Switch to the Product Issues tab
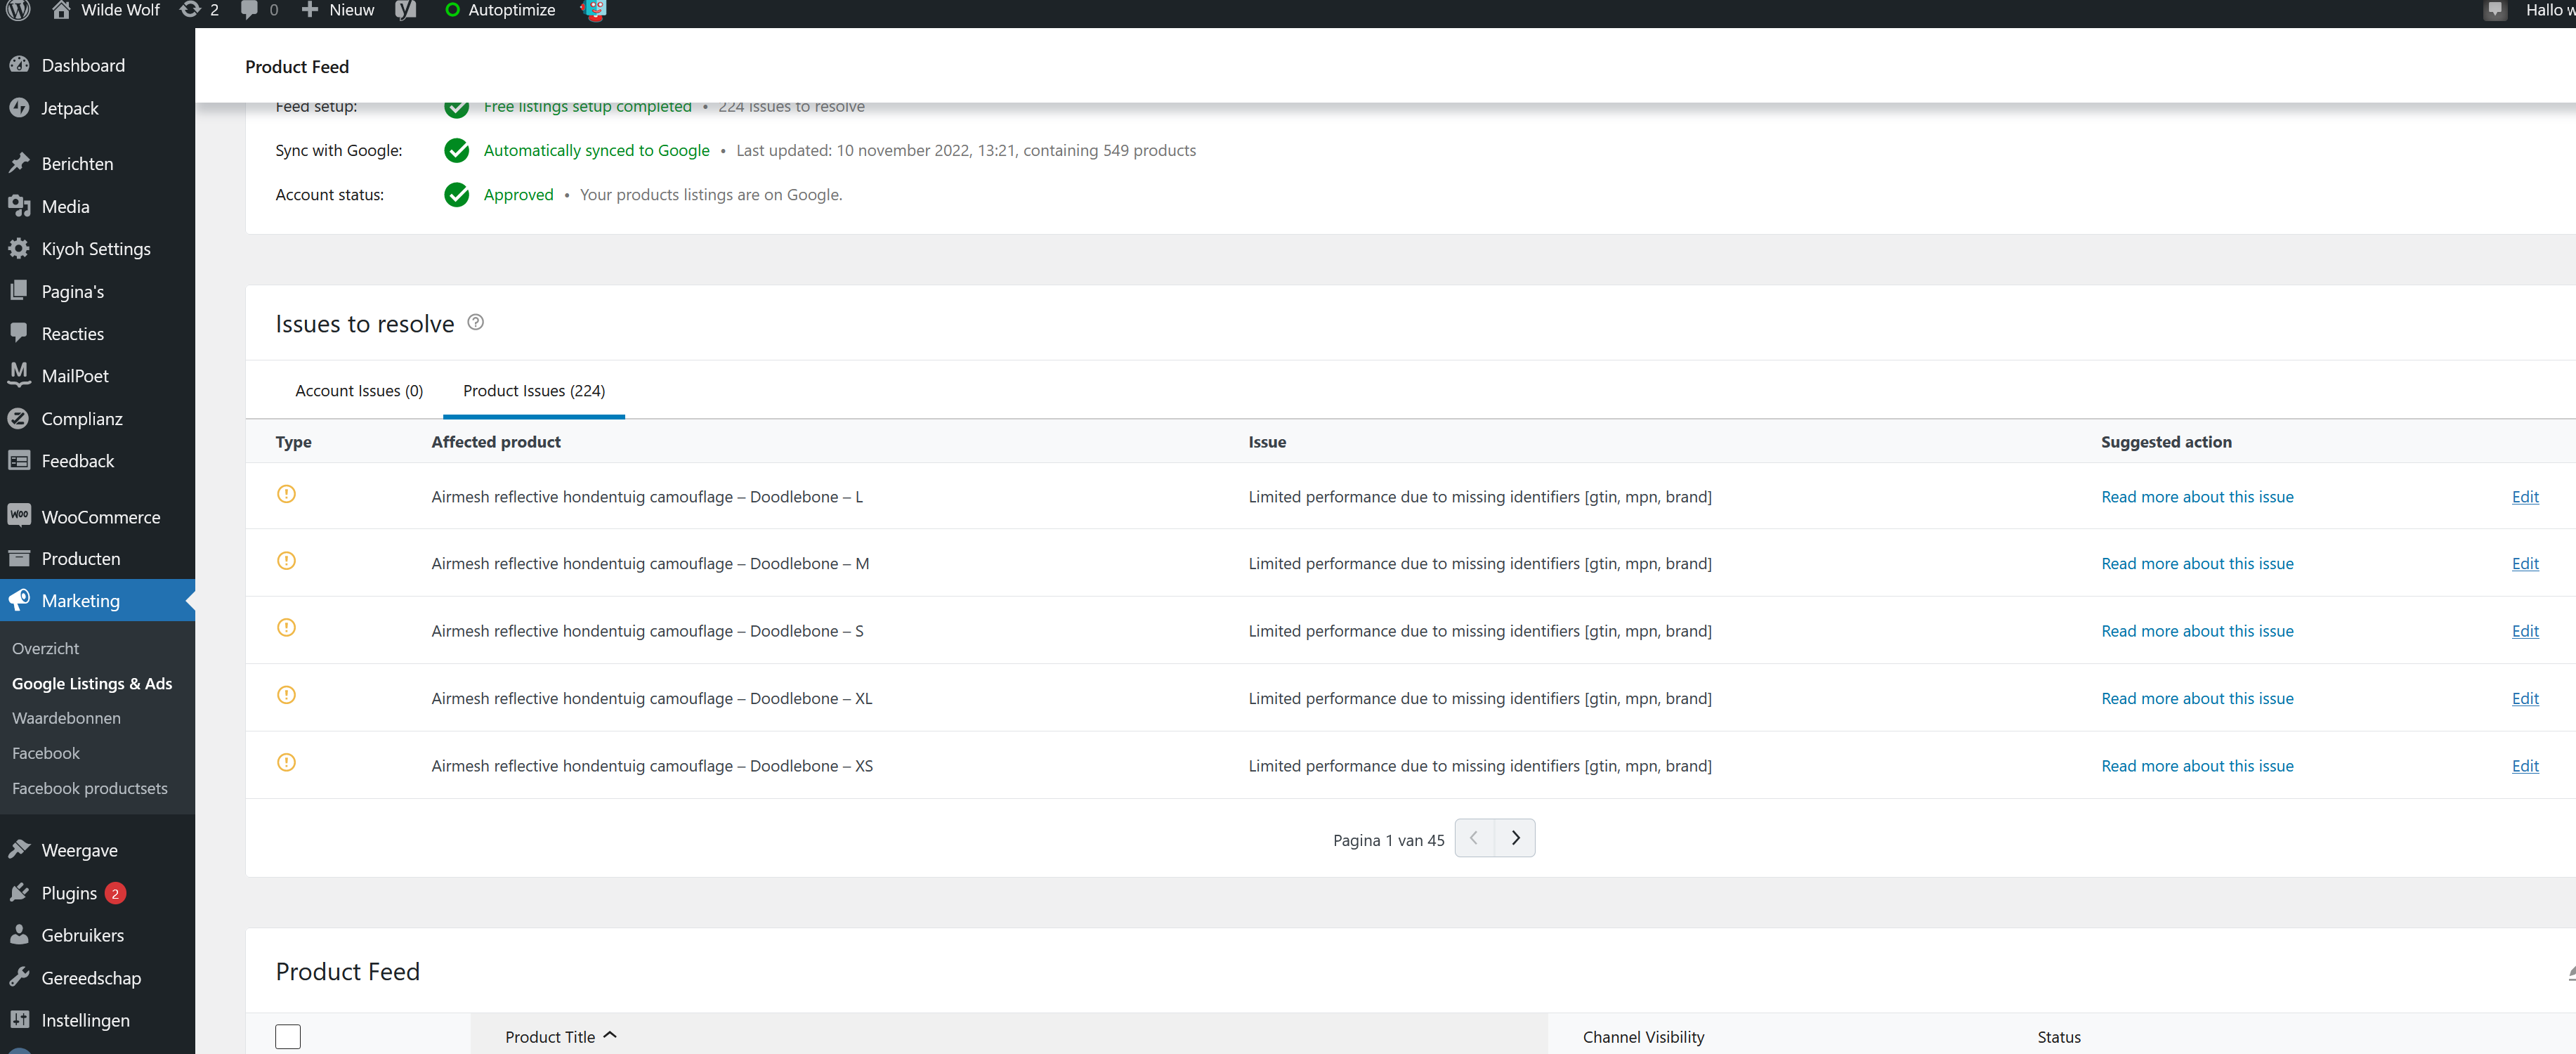The height and width of the screenshot is (1054, 2576). click(x=533, y=390)
